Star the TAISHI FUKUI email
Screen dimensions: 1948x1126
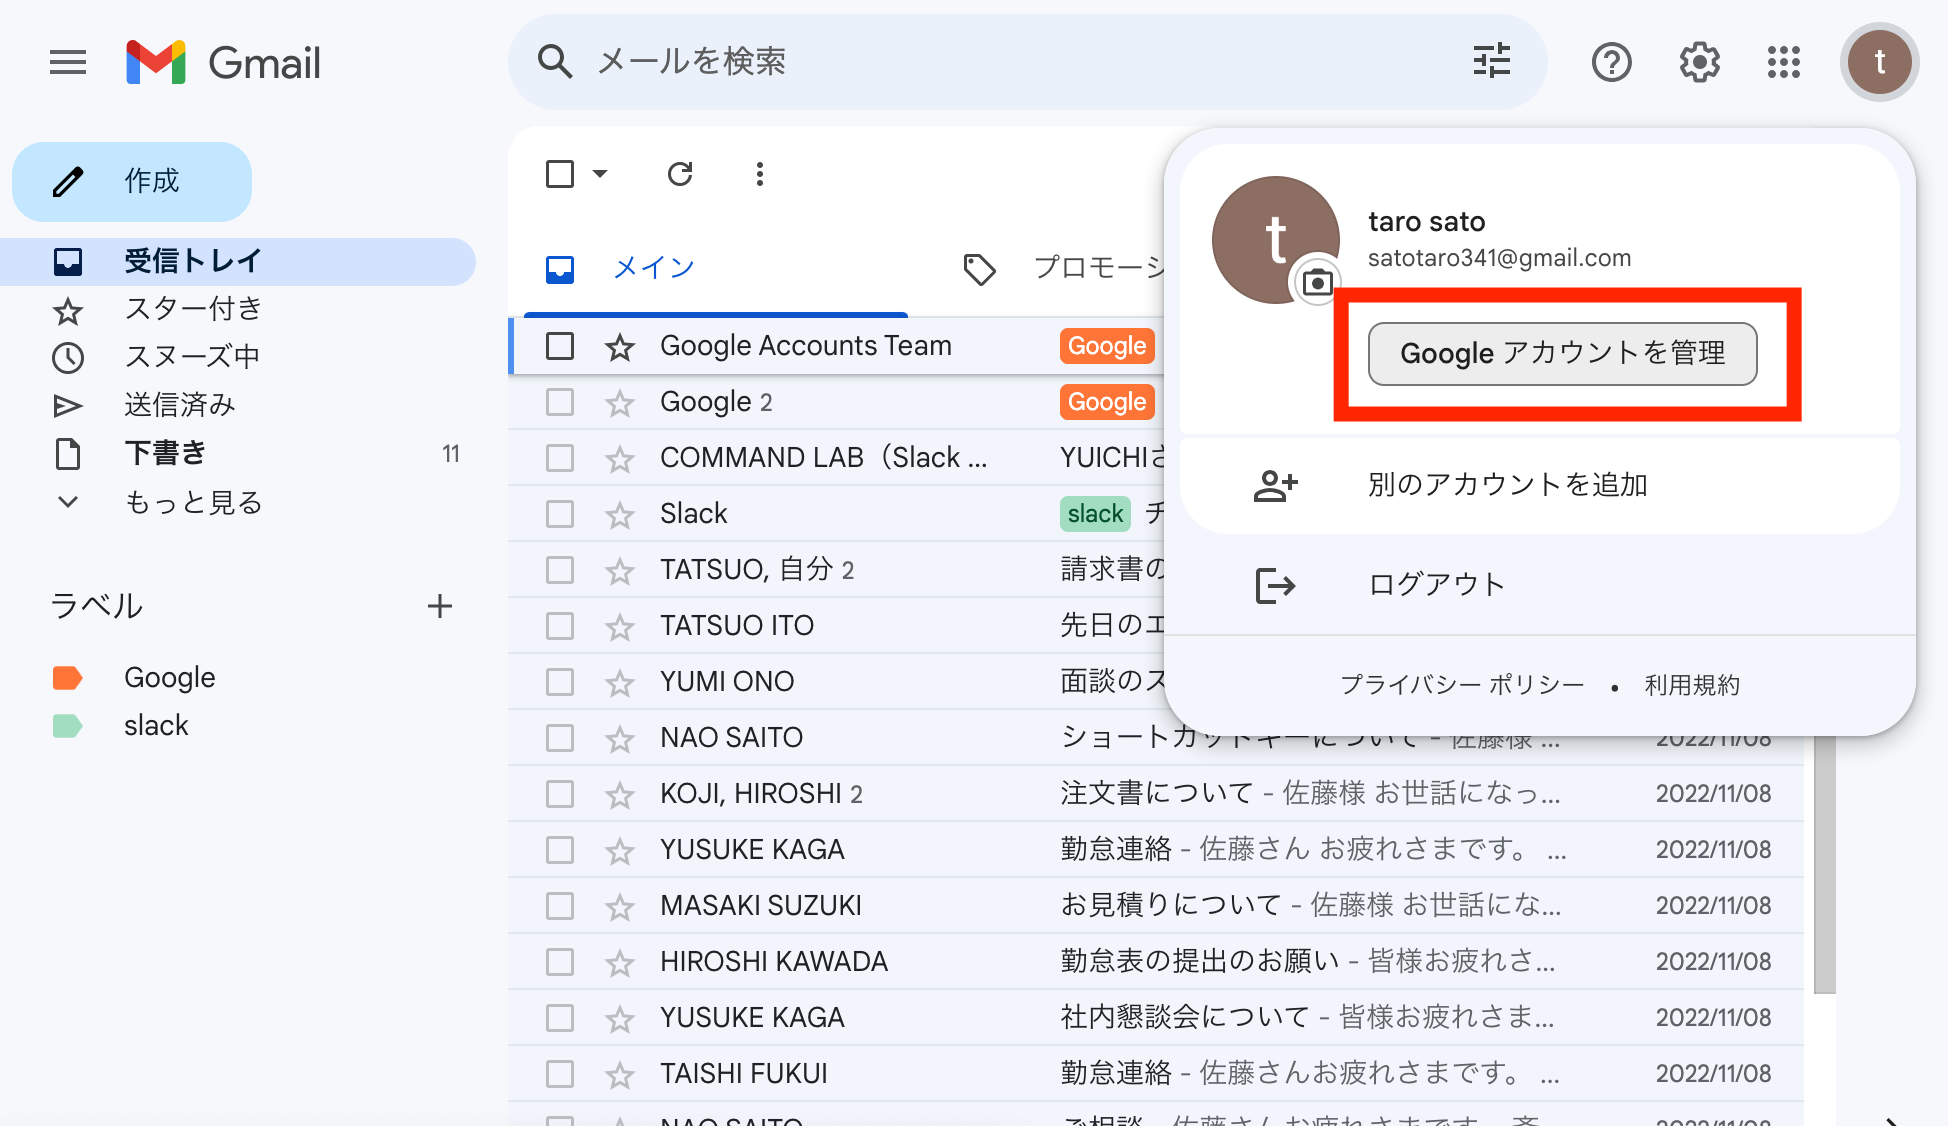[x=620, y=1074]
